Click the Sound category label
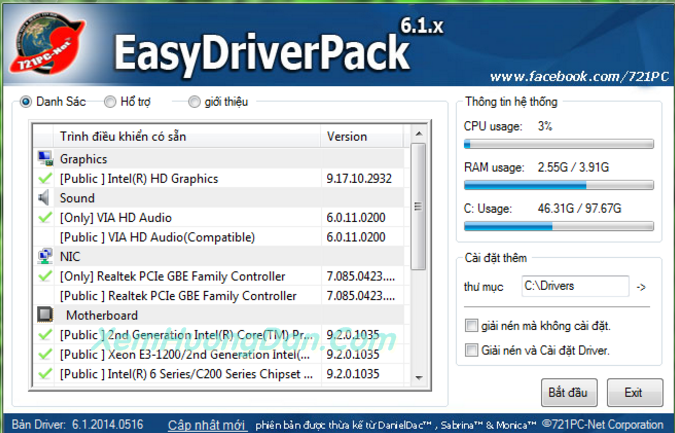675x433 pixels. point(77,198)
